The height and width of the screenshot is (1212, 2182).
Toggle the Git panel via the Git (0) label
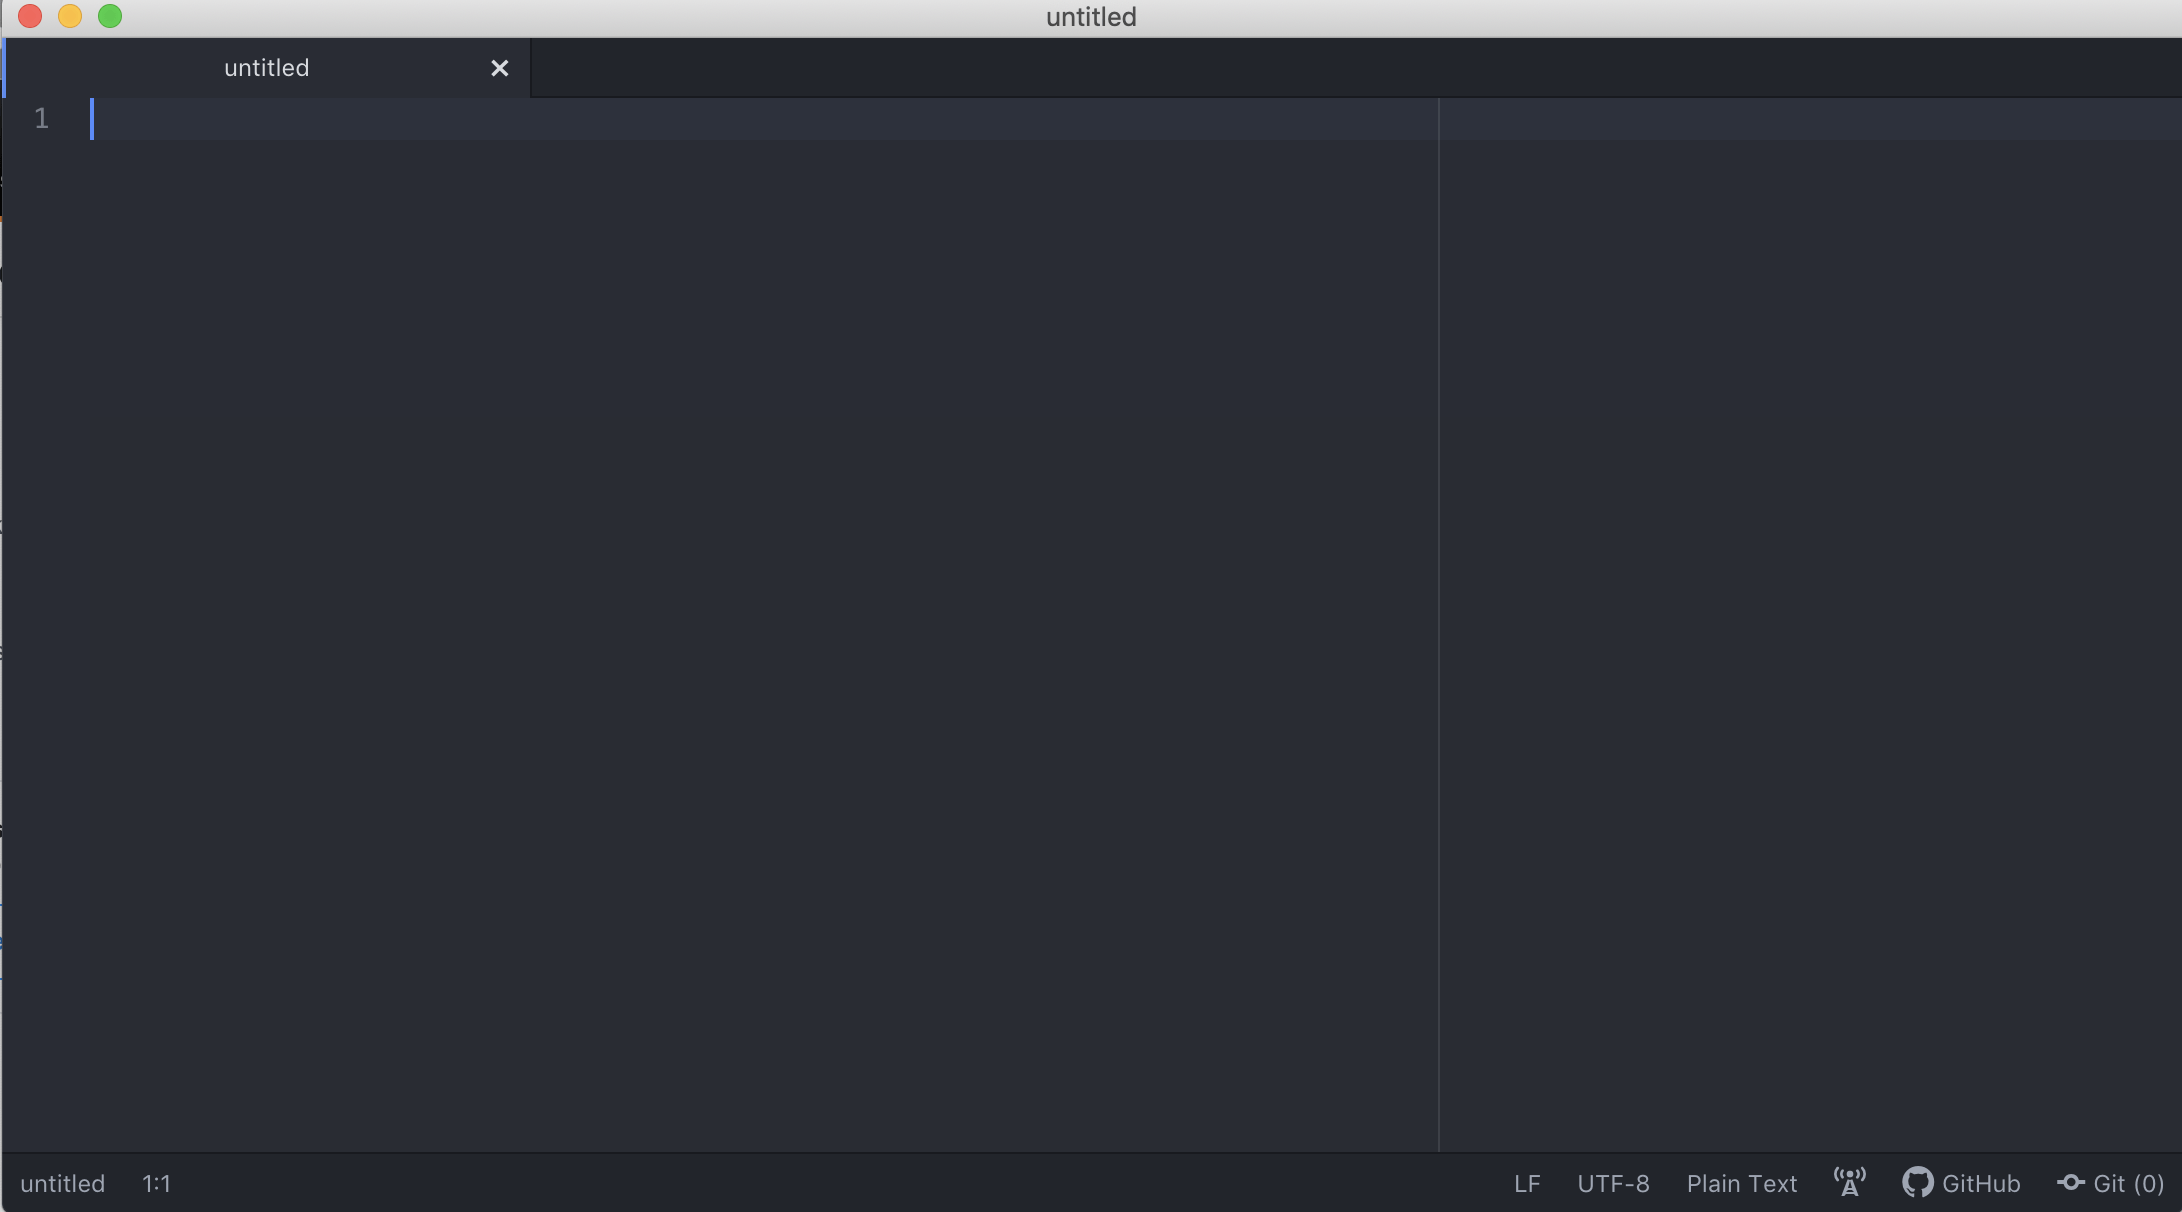point(2111,1183)
